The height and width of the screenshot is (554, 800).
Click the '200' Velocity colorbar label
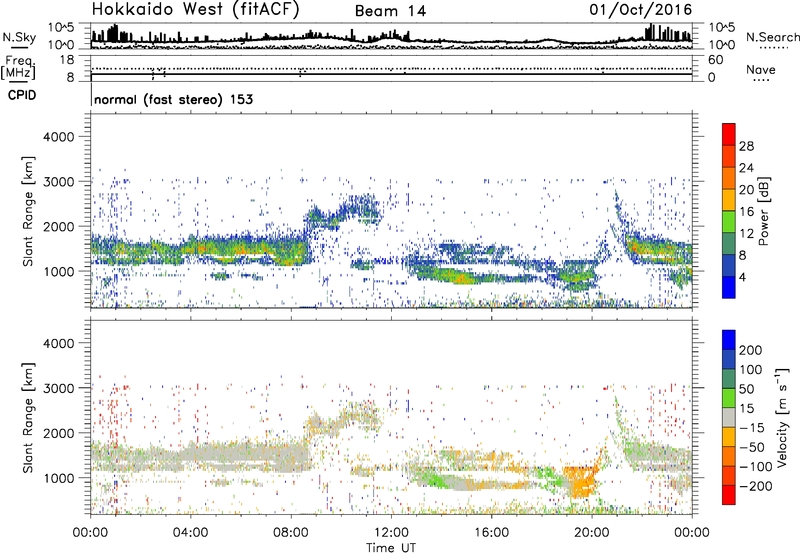[751, 350]
